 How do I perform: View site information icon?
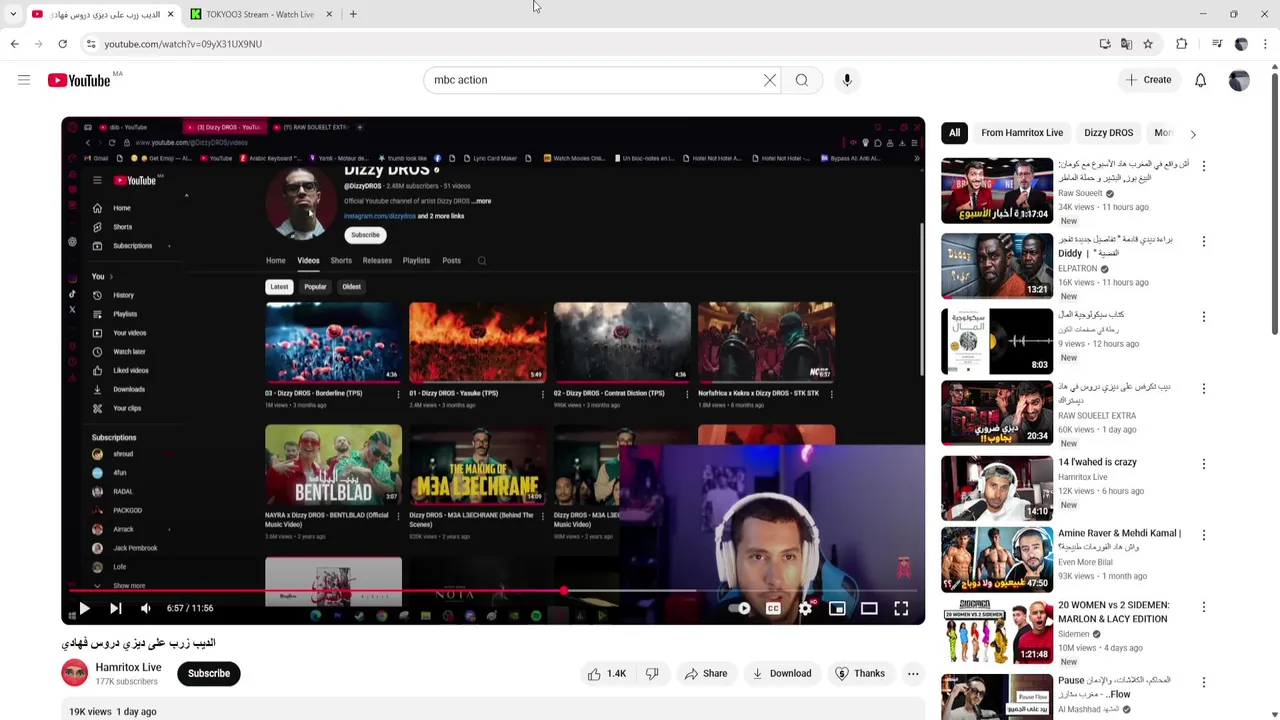91,44
